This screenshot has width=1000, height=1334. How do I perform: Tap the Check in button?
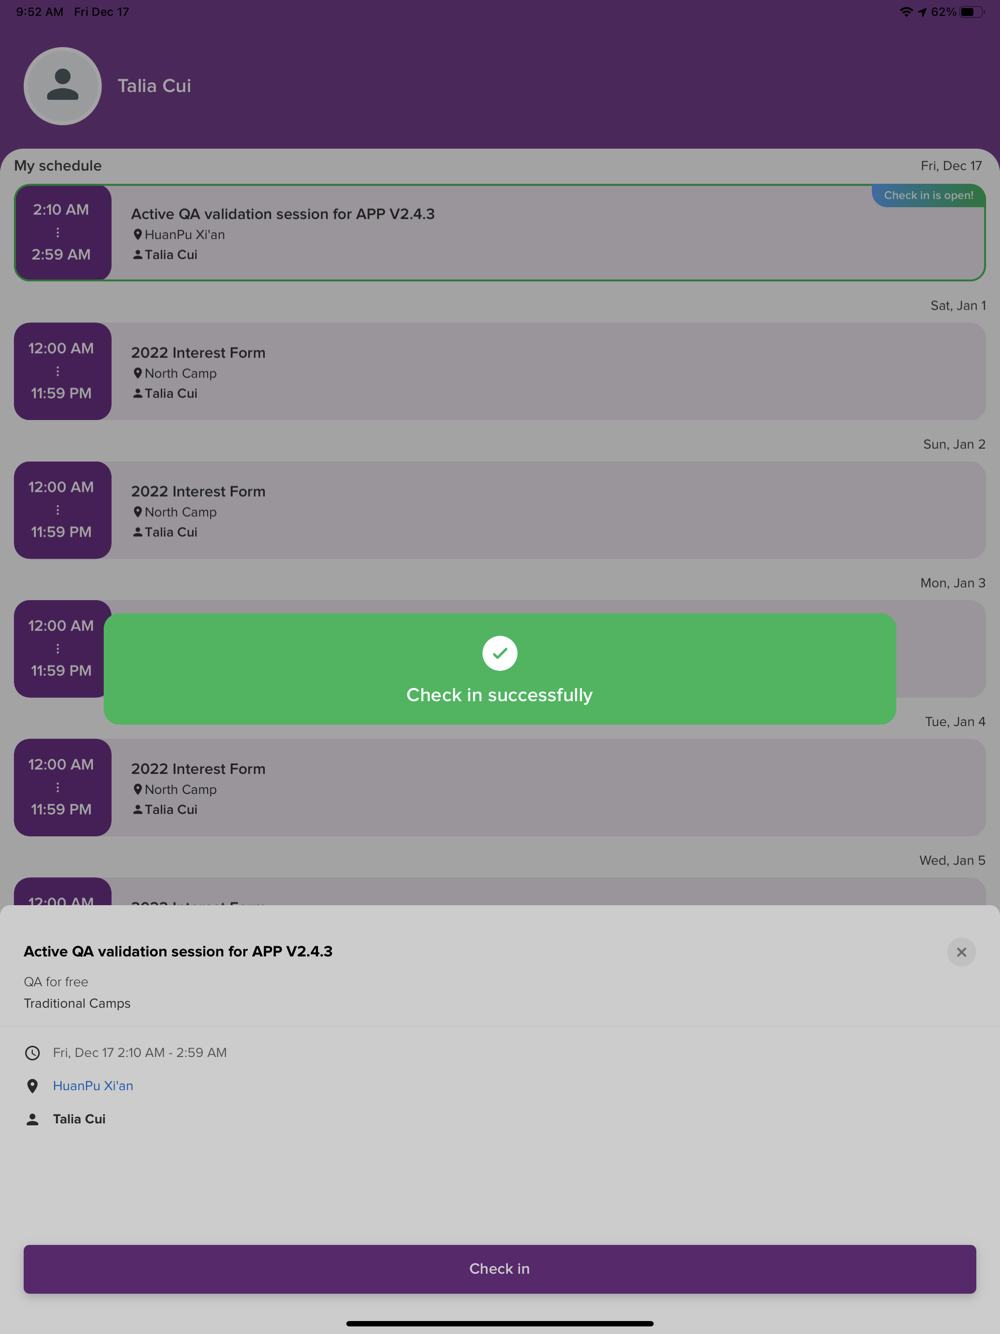(500, 1269)
